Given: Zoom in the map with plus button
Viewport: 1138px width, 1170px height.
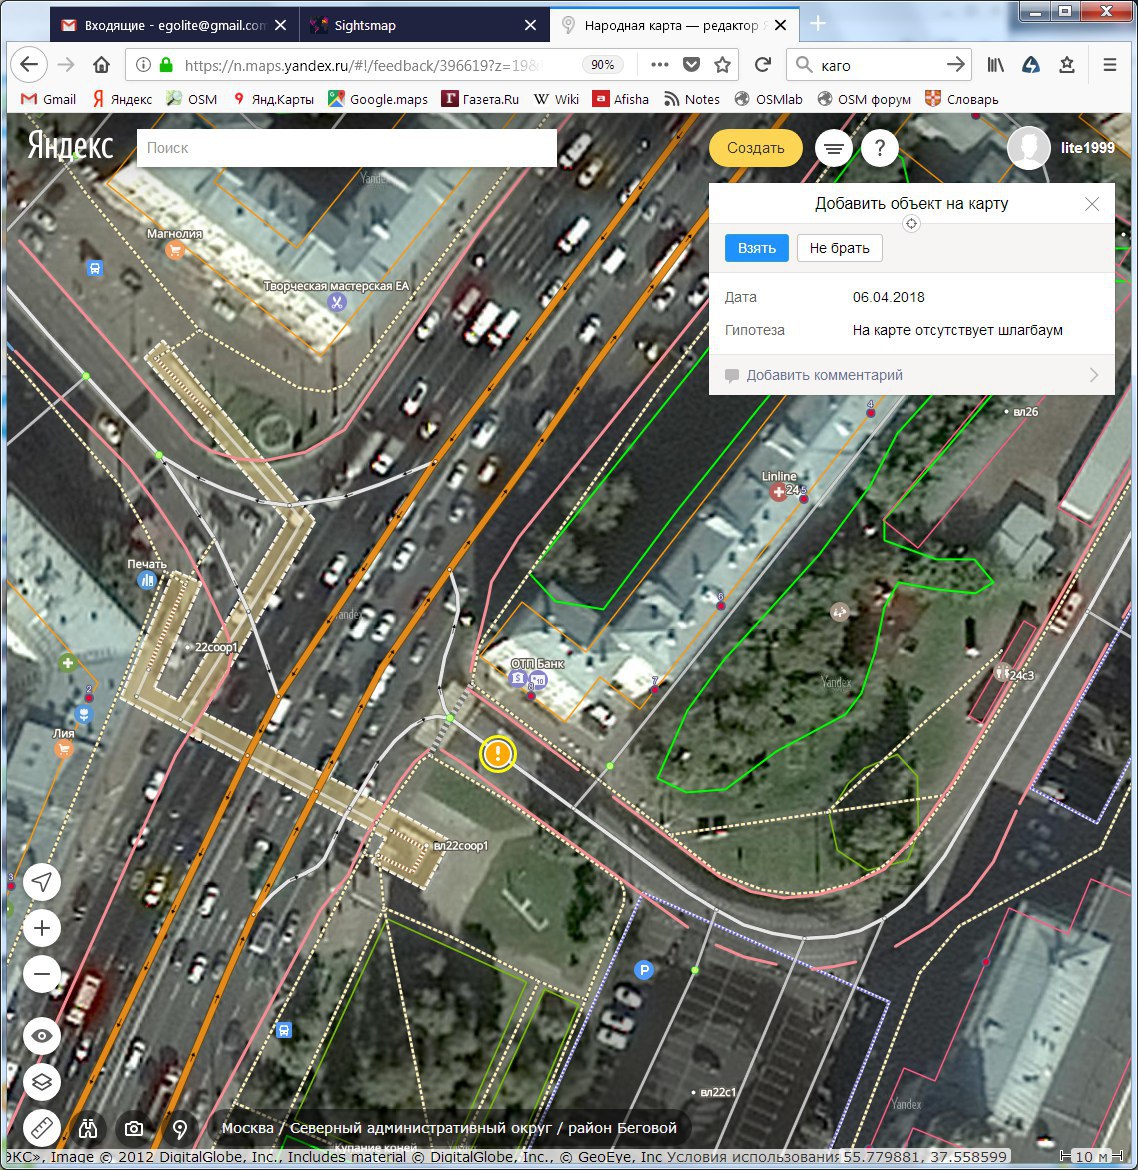Looking at the screenshot, I should (x=42, y=928).
